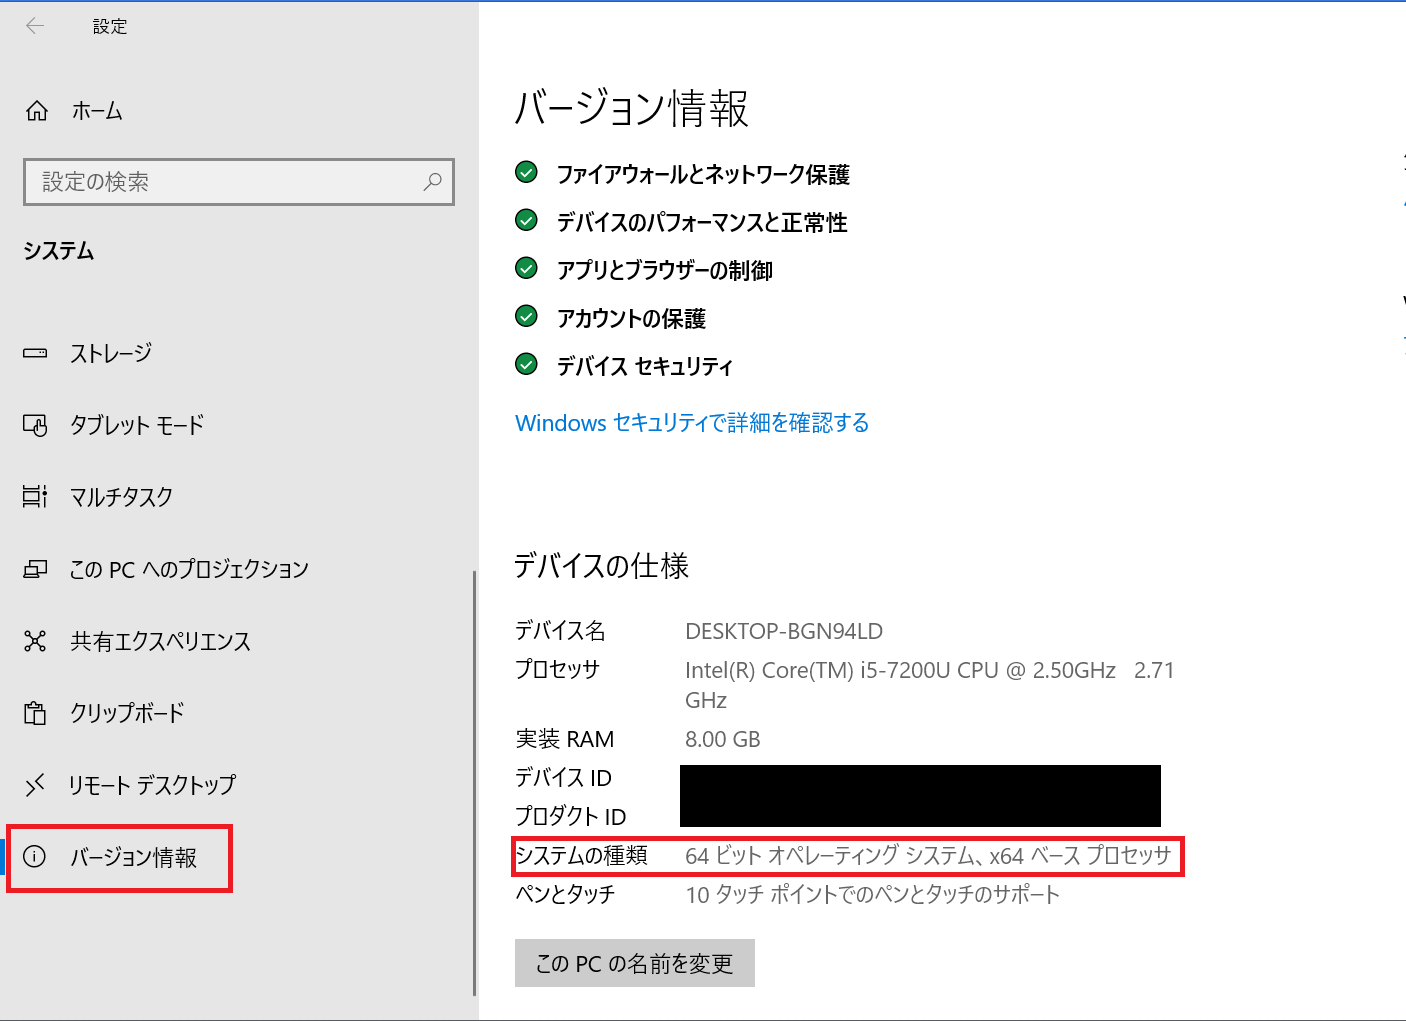Open Windows セキュリティで詳細を確認する link
Image resolution: width=1406 pixels, height=1021 pixels.
[x=691, y=422]
